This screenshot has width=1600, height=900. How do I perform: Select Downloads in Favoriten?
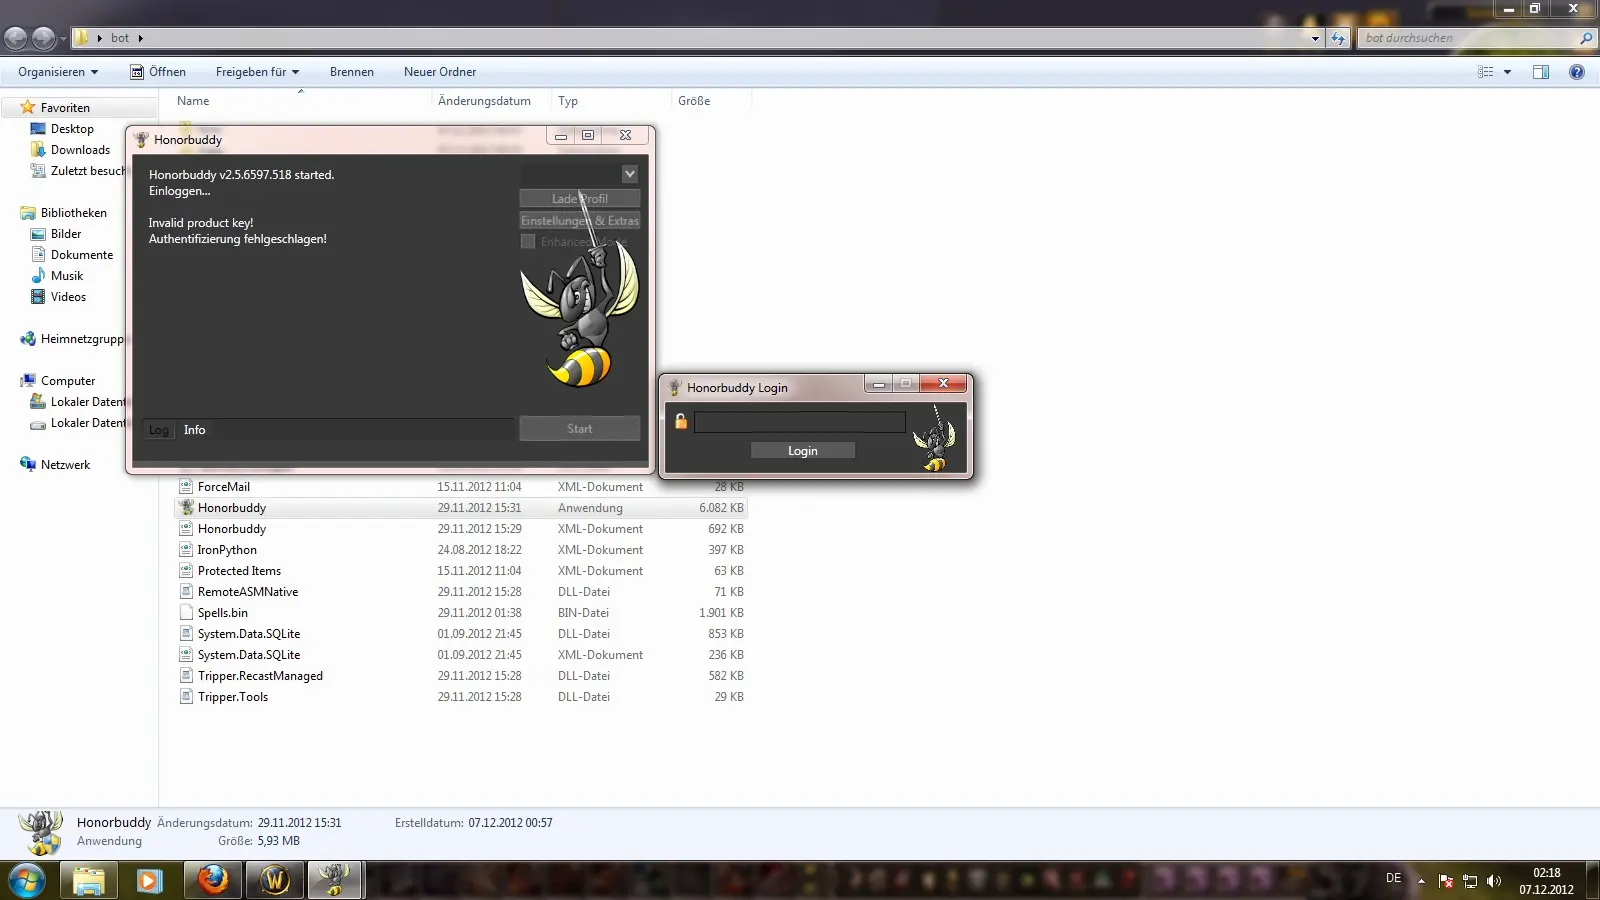[x=80, y=150]
